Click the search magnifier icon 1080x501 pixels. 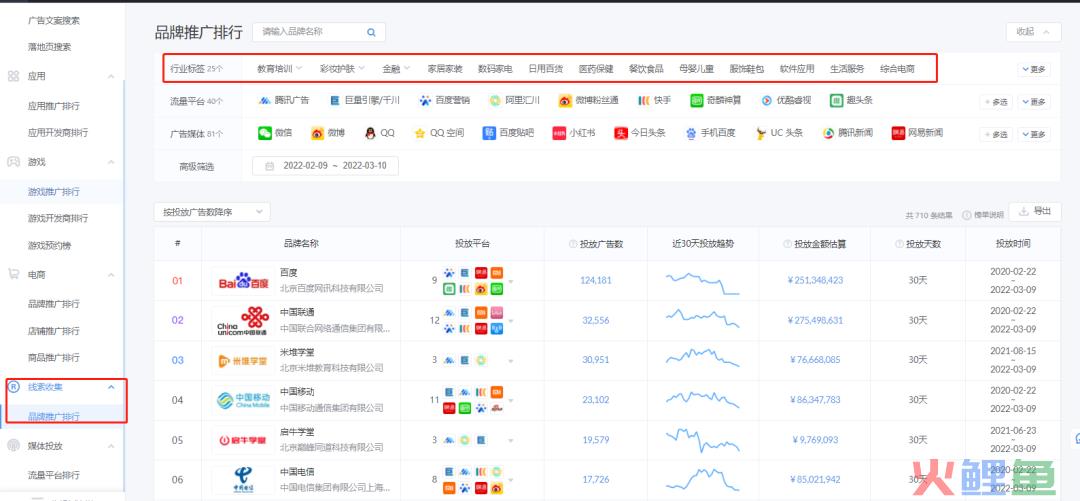(x=371, y=32)
